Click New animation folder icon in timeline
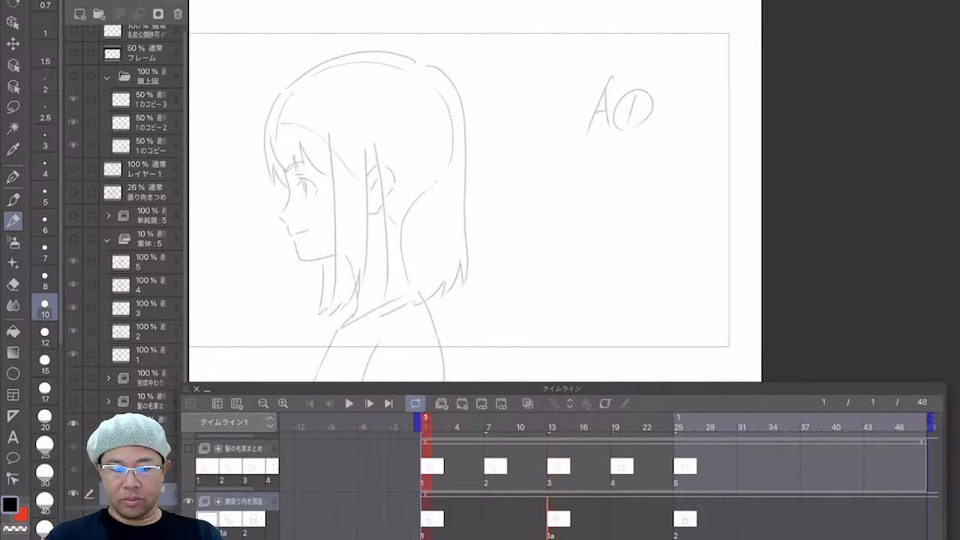Viewport: 960px width, 540px height. coord(441,403)
